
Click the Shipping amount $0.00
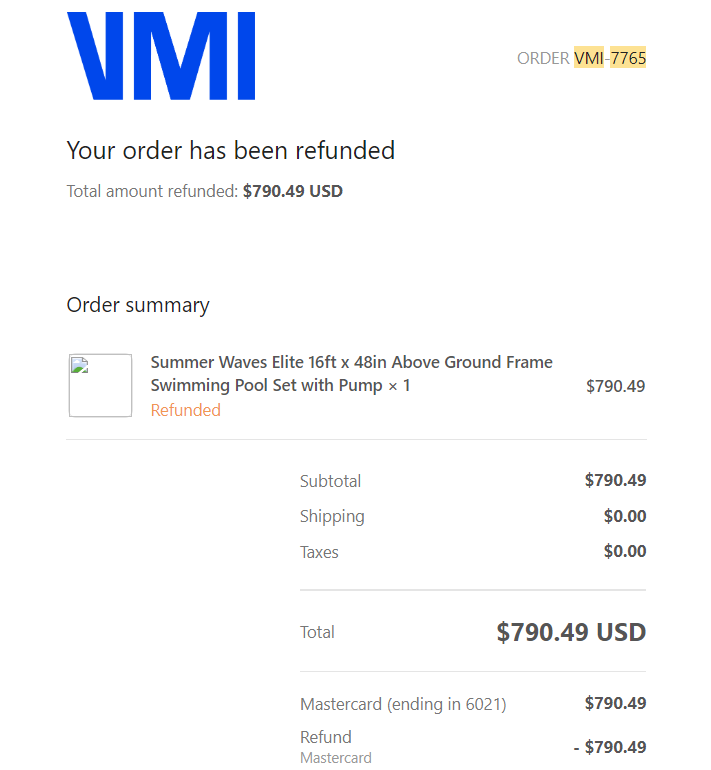tap(625, 516)
